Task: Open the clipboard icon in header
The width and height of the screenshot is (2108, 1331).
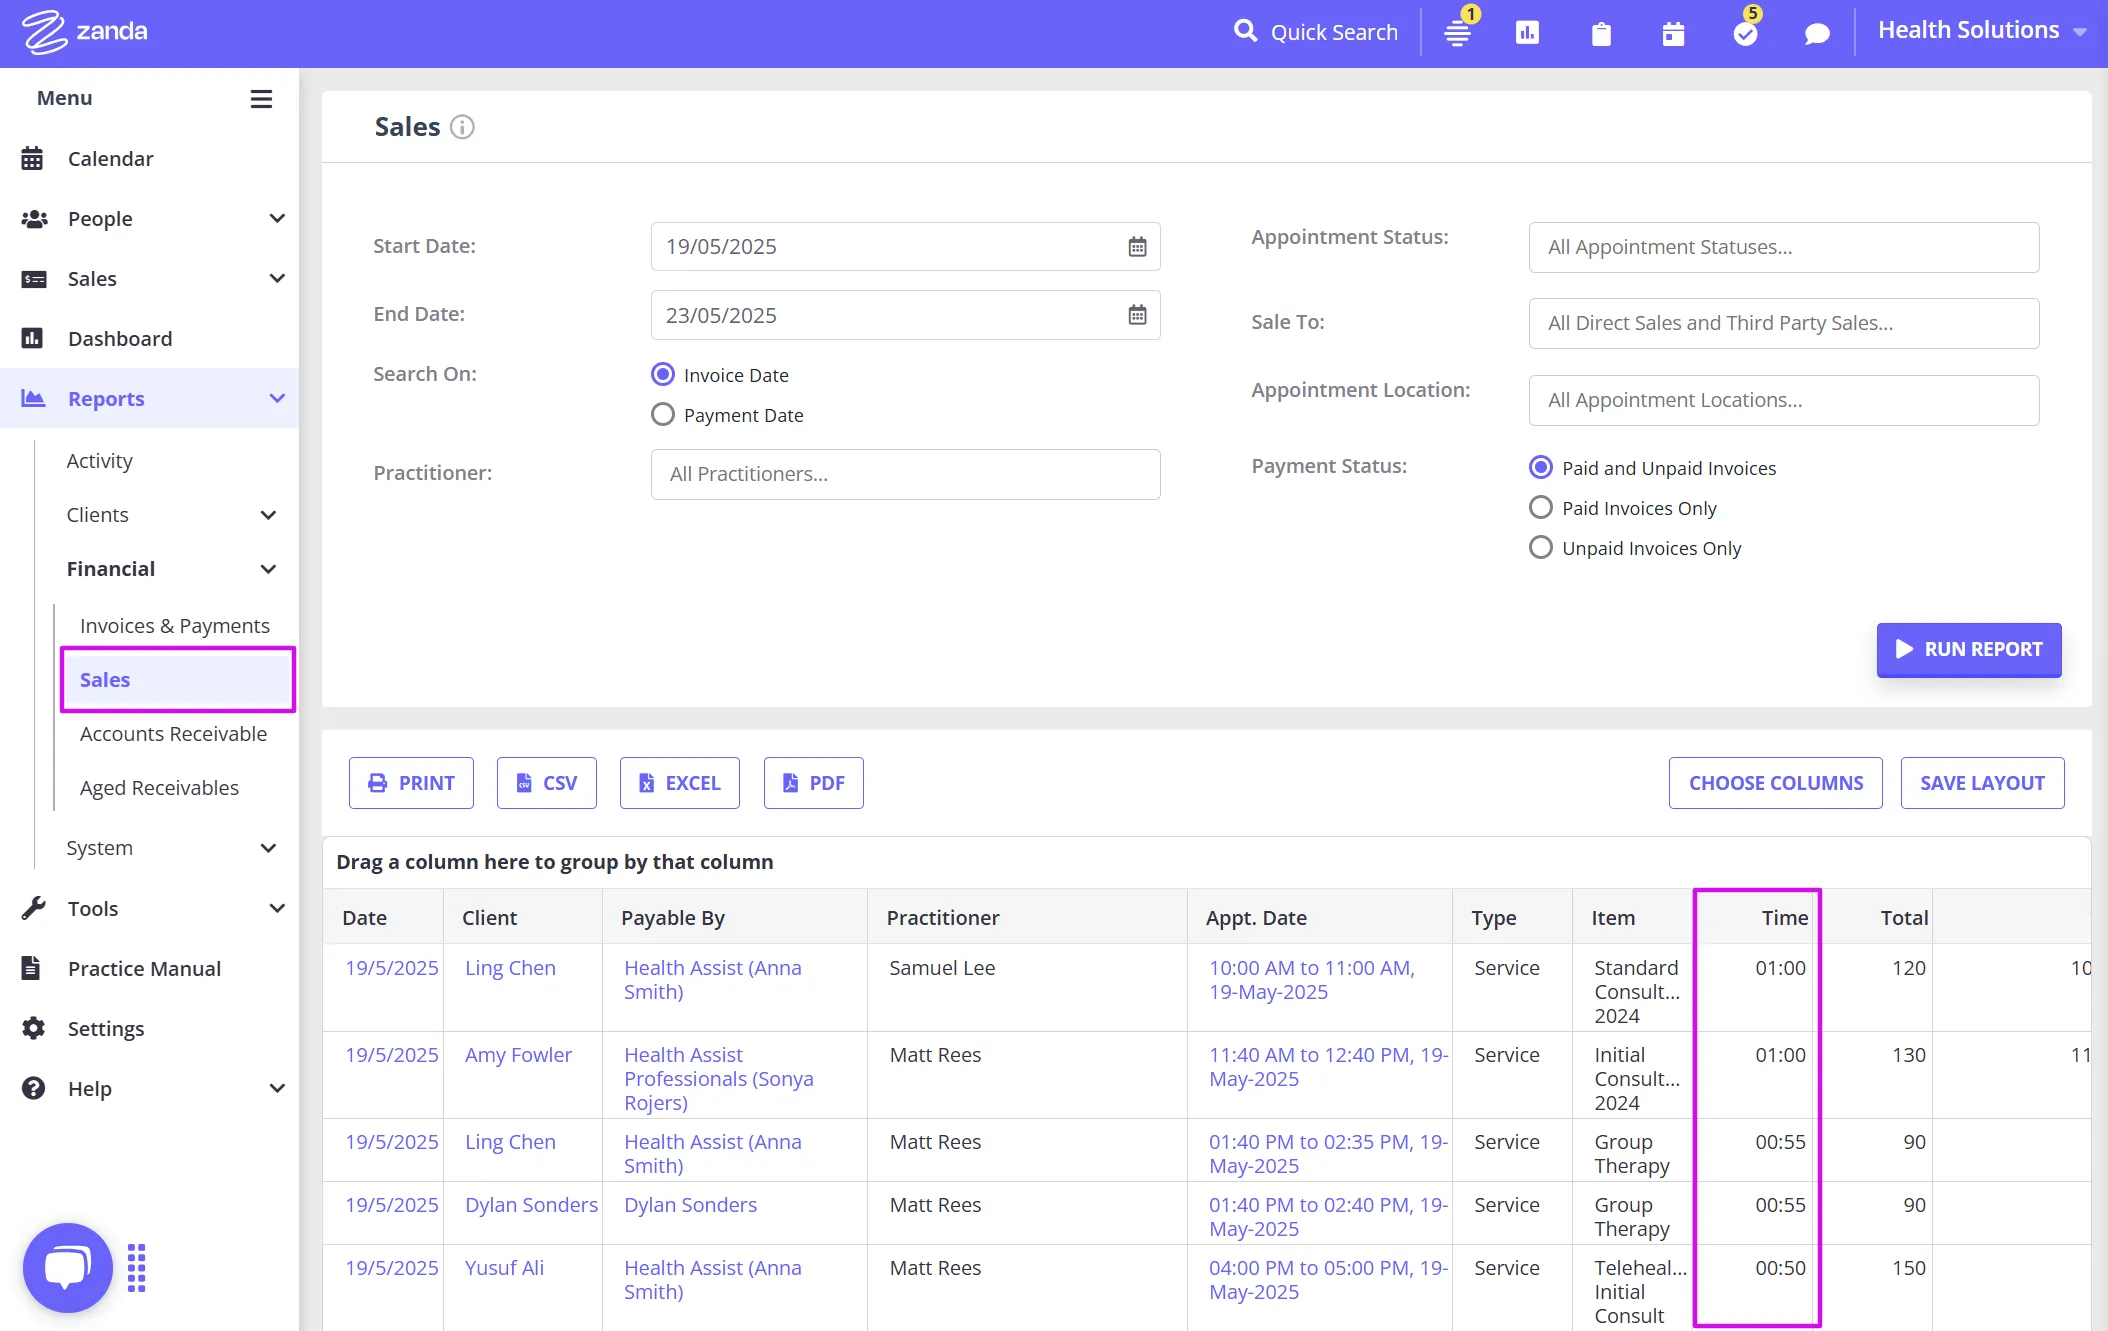Action: (x=1601, y=34)
